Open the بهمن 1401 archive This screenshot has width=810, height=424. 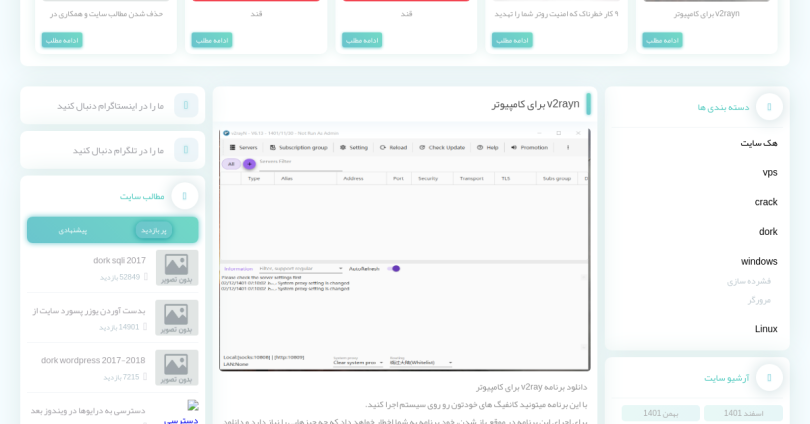click(x=661, y=413)
